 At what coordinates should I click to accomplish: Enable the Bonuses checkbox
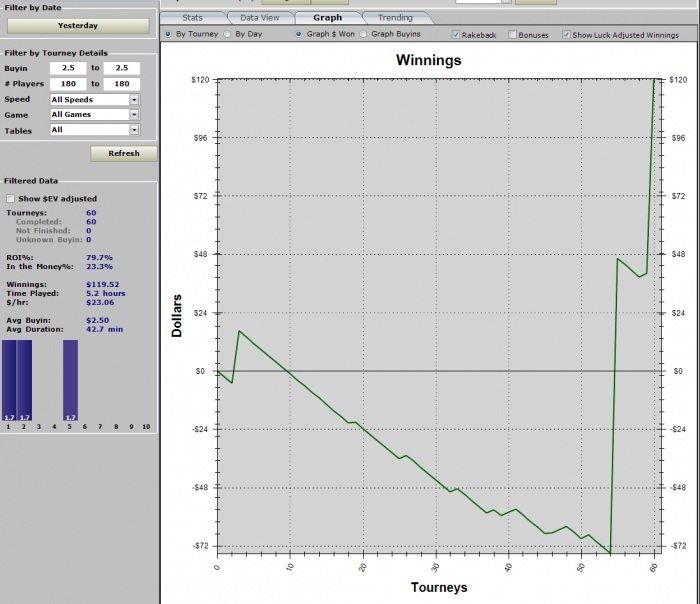point(512,34)
